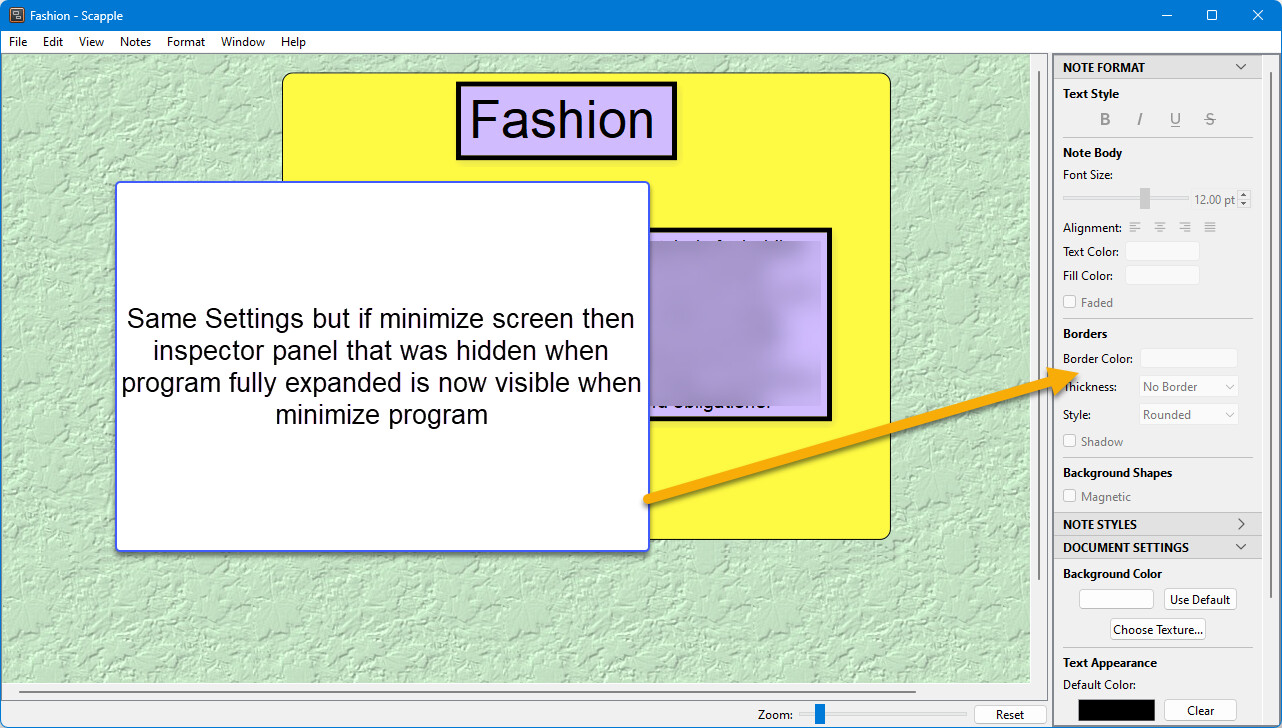This screenshot has width=1282, height=728.
Task: Align note text right
Action: (x=1185, y=228)
